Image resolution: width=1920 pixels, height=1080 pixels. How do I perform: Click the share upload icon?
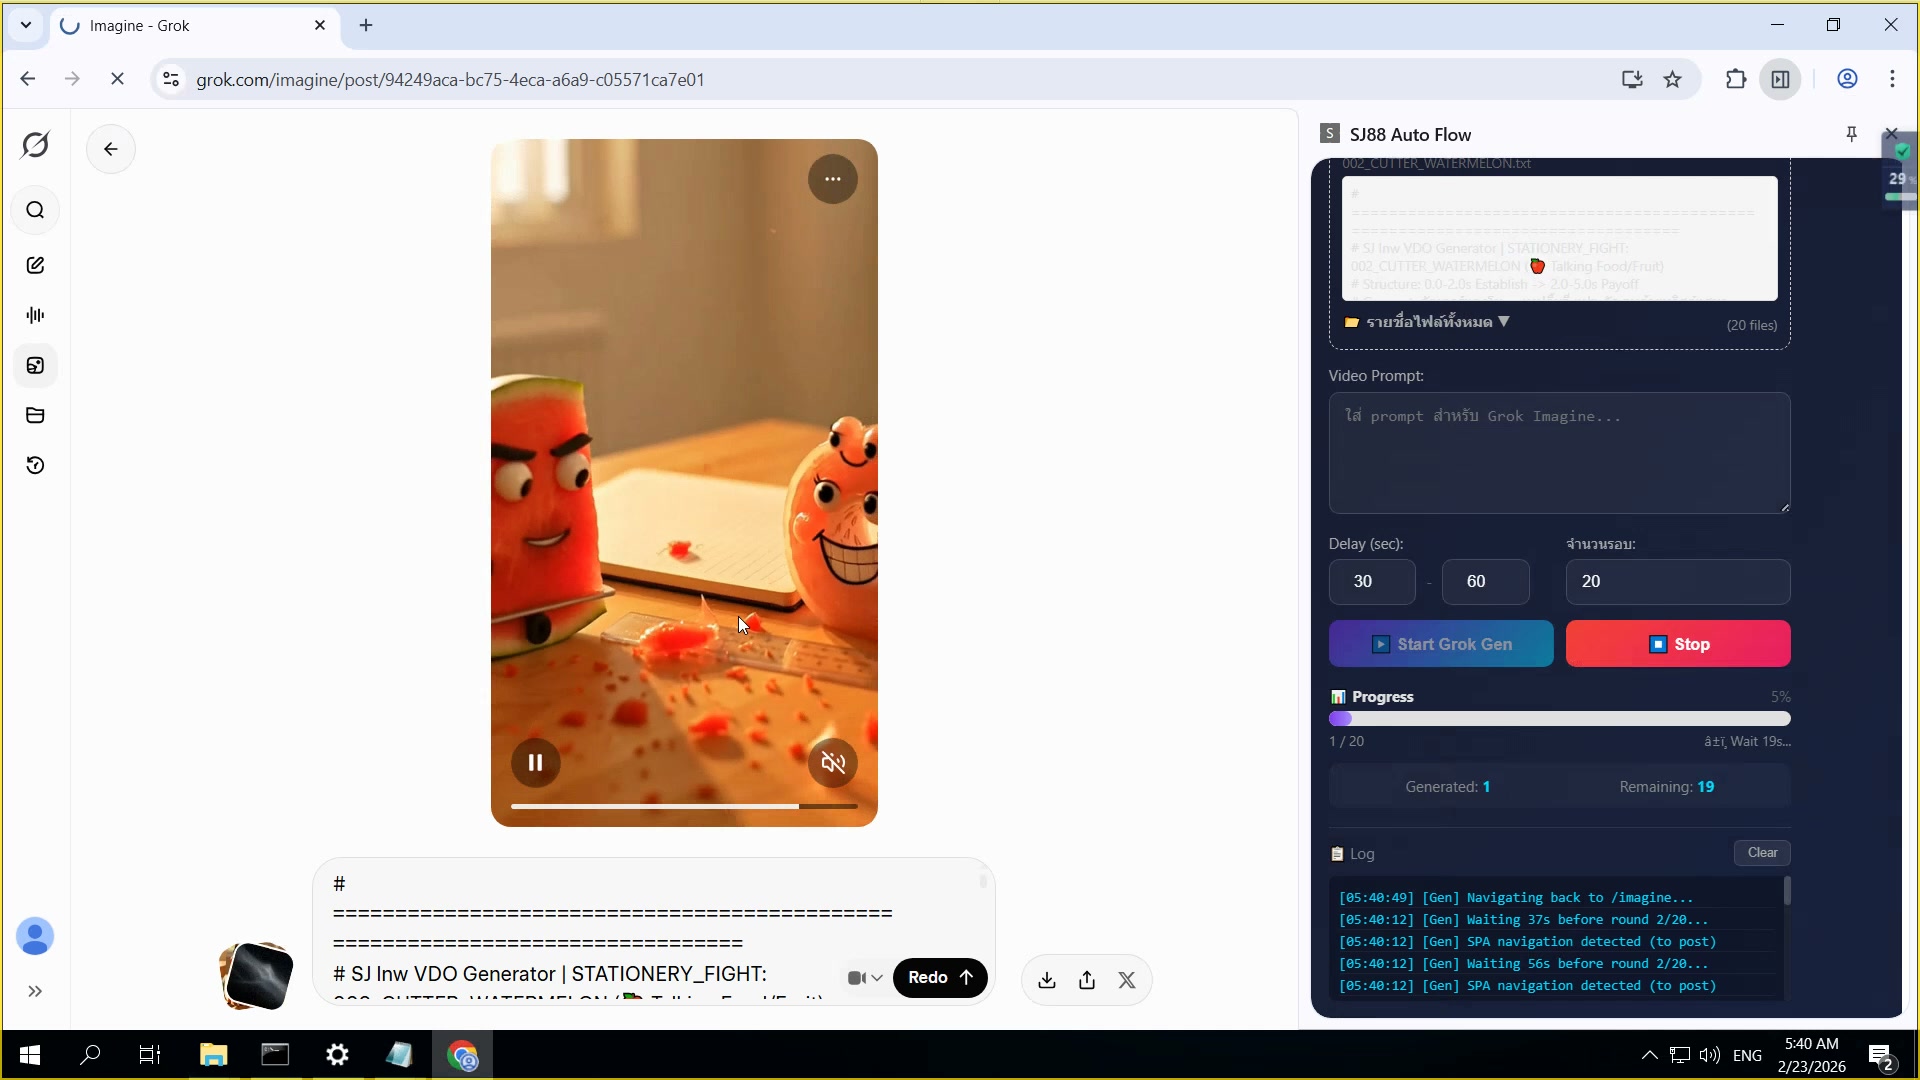[x=1087, y=980]
